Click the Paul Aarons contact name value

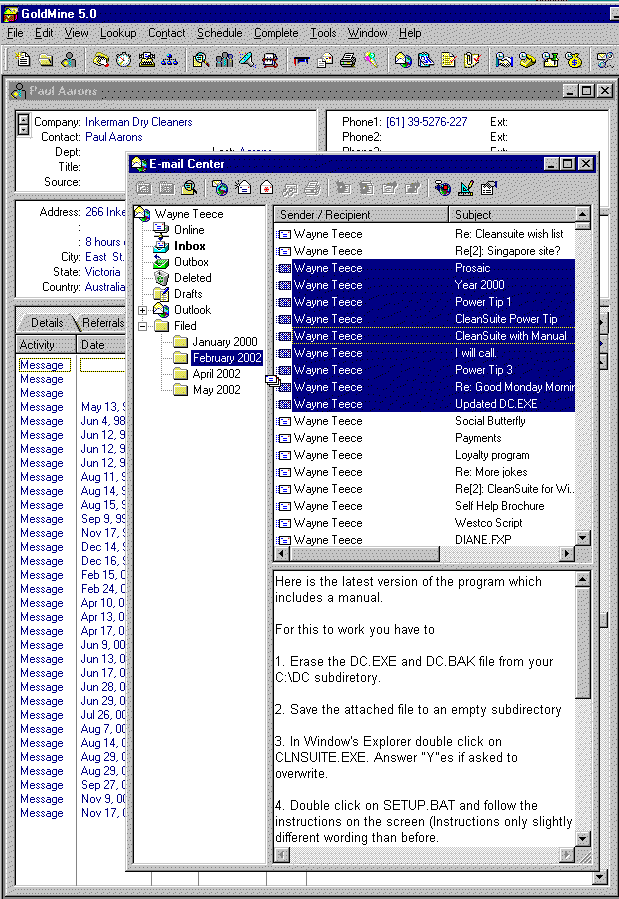point(113,136)
